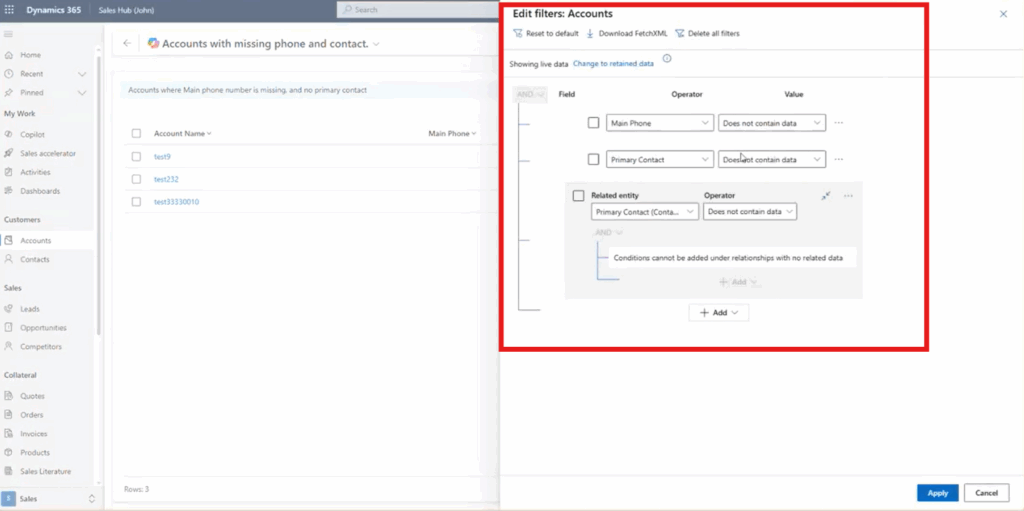Select the test9 account row checkbox
The width and height of the screenshot is (1024, 511).
136,156
